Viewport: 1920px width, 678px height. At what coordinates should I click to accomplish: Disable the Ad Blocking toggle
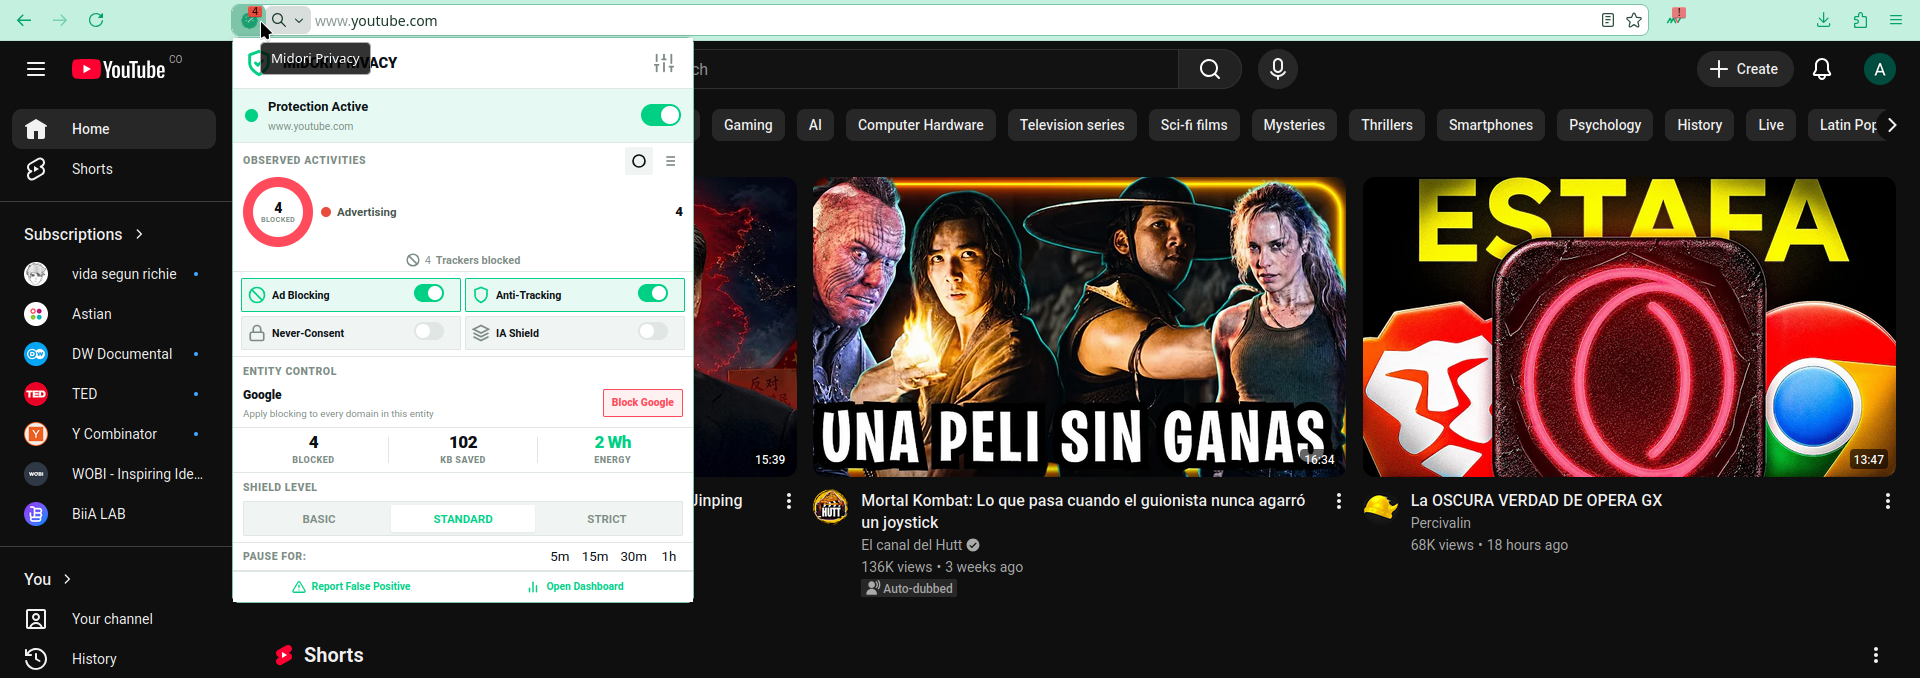click(x=429, y=293)
